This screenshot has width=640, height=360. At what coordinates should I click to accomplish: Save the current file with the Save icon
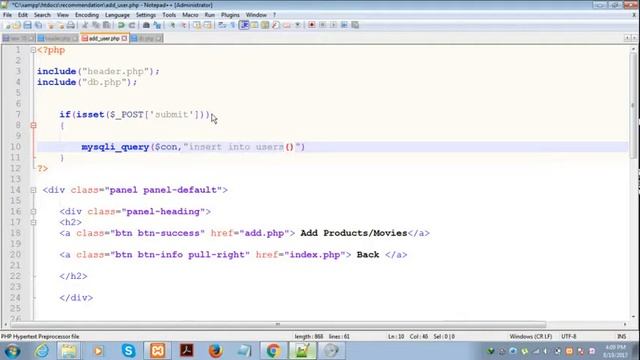27,25
